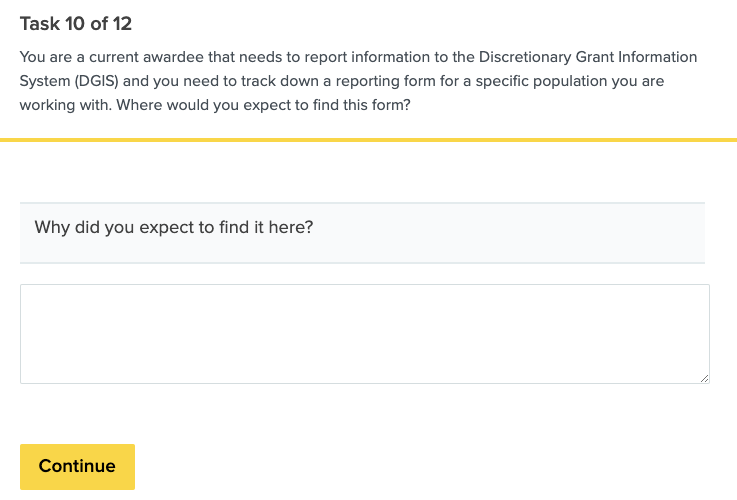Click "Discretionary Grant Information" in the description

coord(586,57)
